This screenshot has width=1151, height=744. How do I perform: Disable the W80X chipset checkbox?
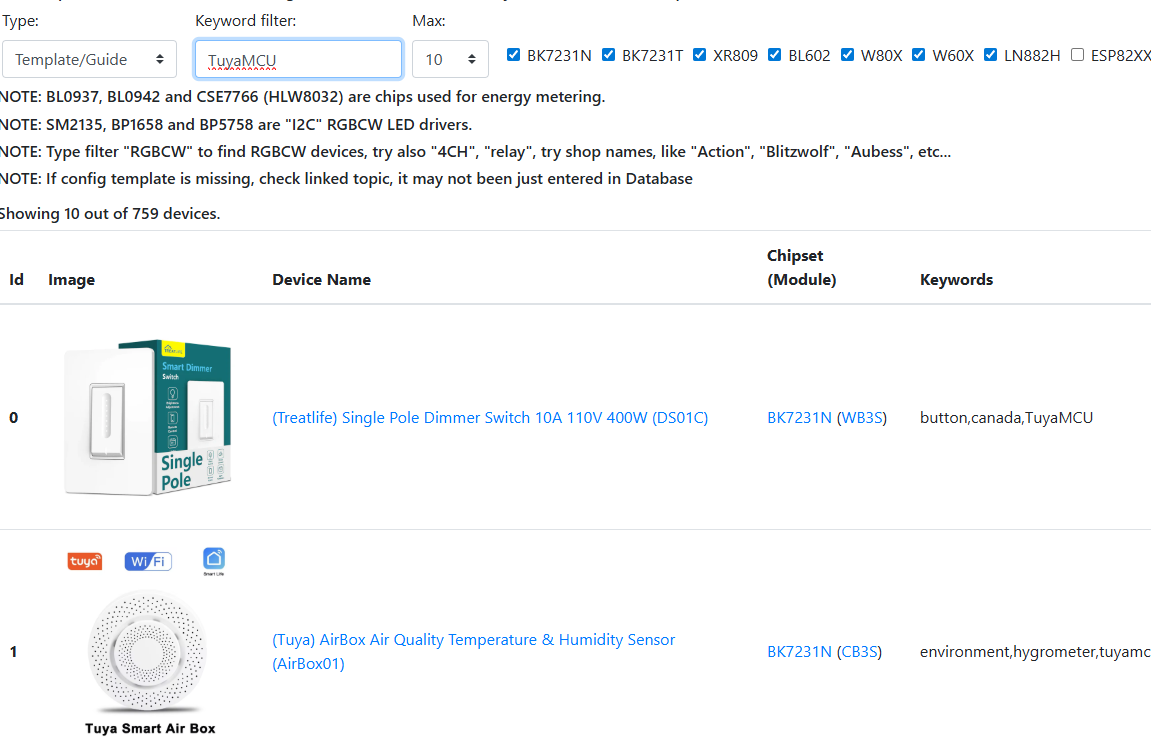coord(847,55)
